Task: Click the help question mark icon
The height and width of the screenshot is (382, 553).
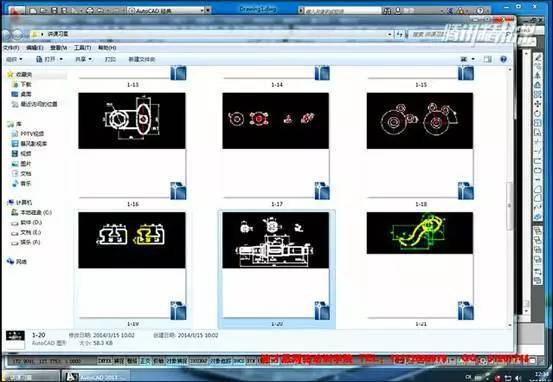Action: click(x=504, y=59)
